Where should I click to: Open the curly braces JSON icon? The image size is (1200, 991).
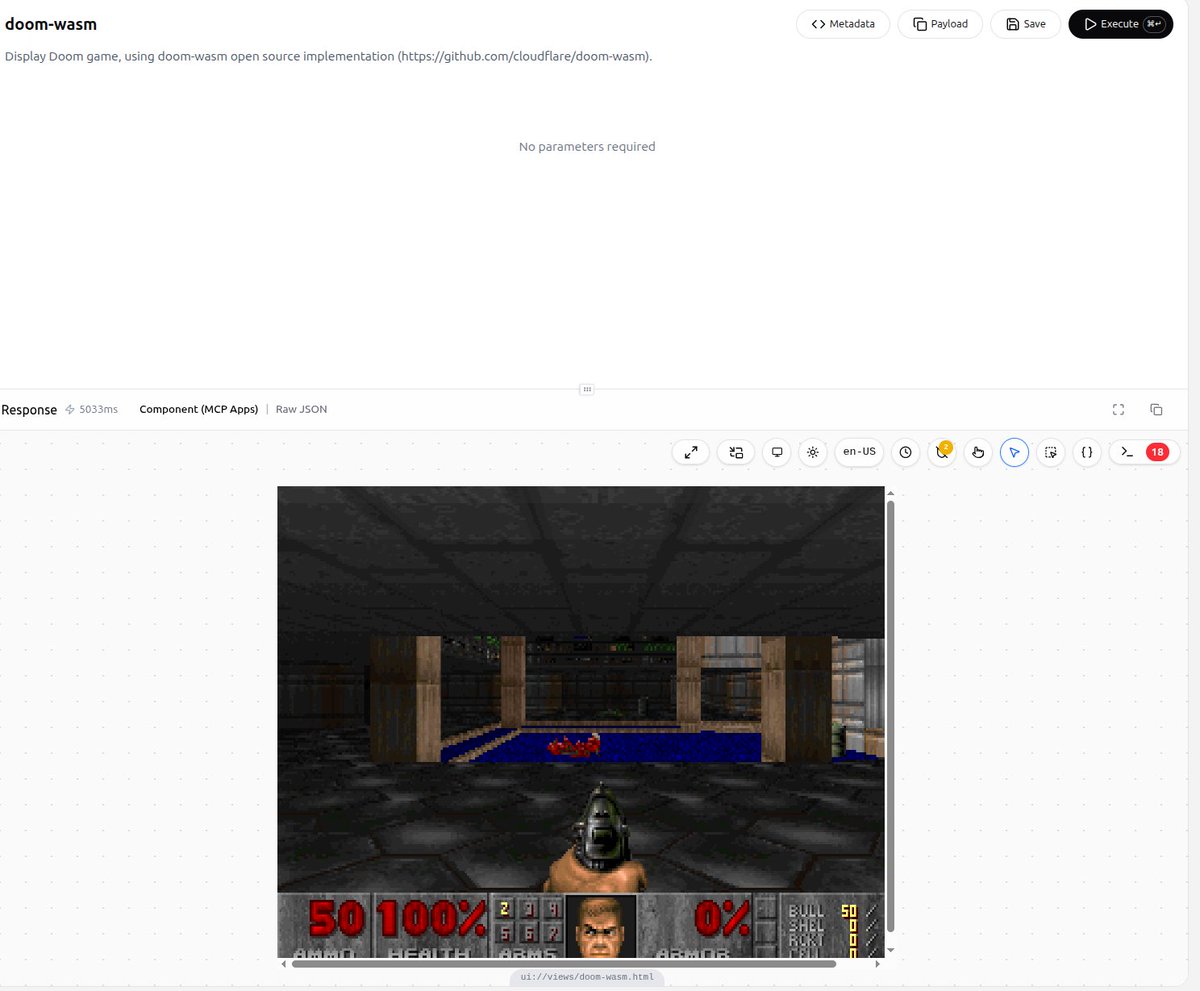tap(1087, 452)
